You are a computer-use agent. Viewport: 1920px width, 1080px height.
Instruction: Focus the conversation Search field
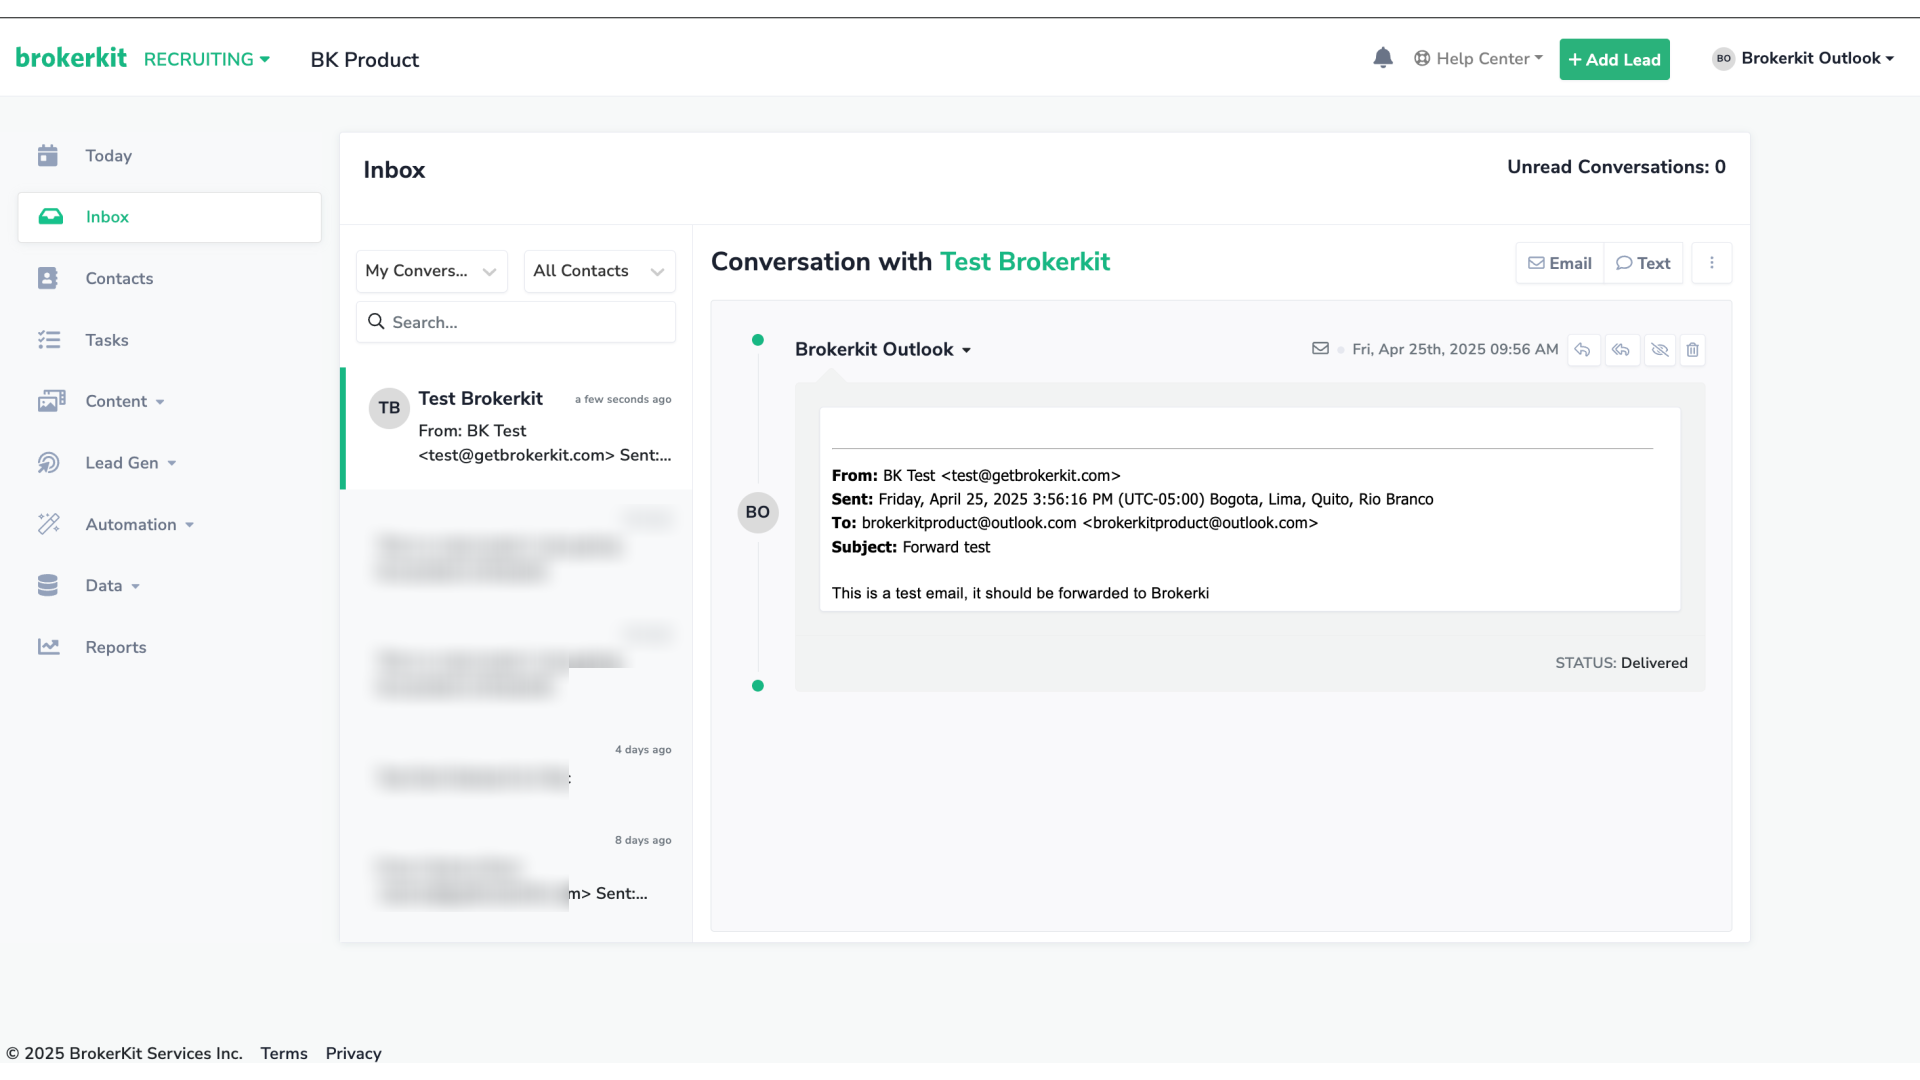(x=516, y=322)
